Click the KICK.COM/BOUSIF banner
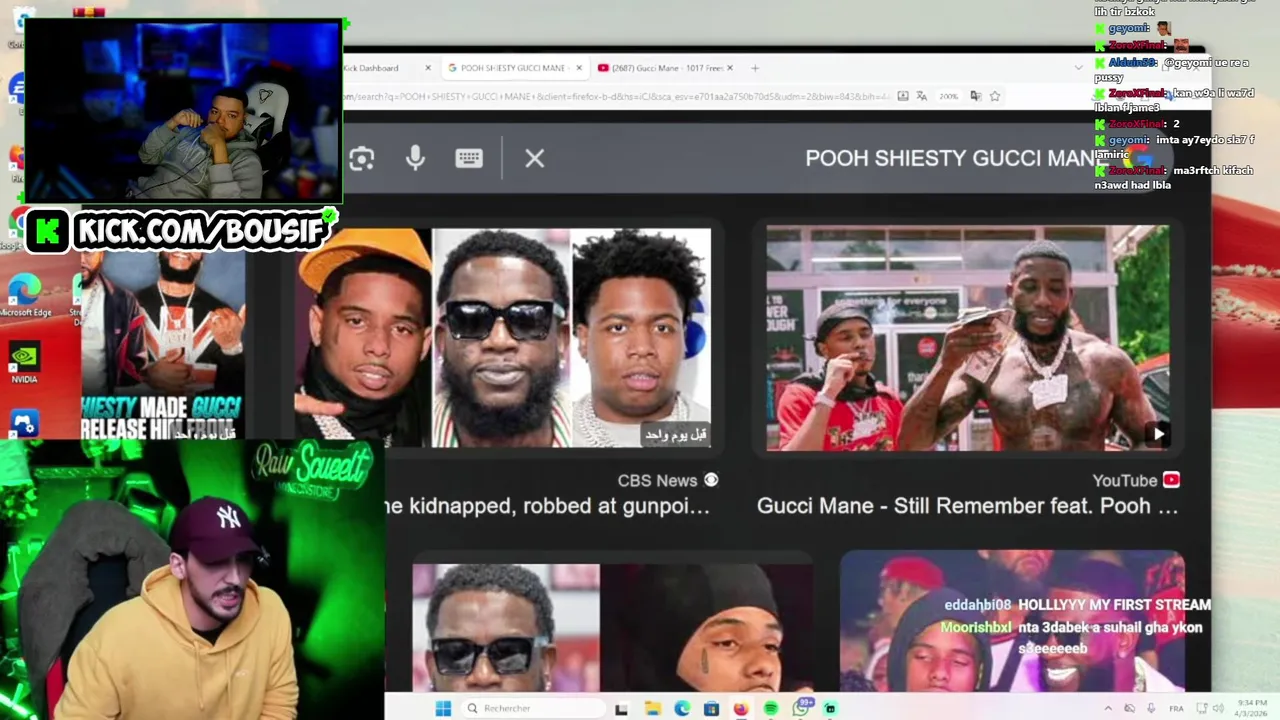The height and width of the screenshot is (720, 1280). [182, 231]
